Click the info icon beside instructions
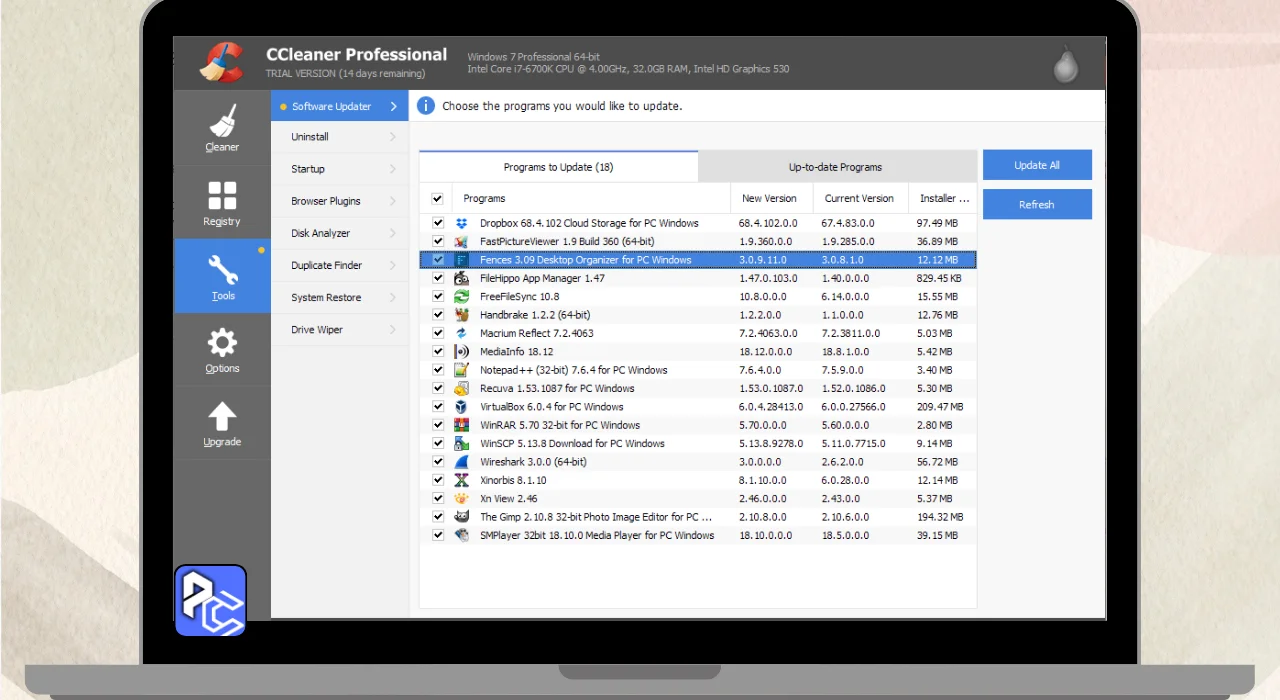Screen dimensions: 1280x700 click(426, 106)
